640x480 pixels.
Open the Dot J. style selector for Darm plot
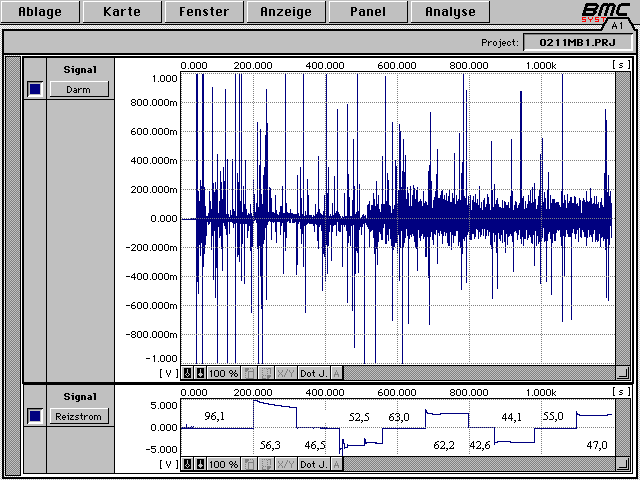tap(314, 373)
